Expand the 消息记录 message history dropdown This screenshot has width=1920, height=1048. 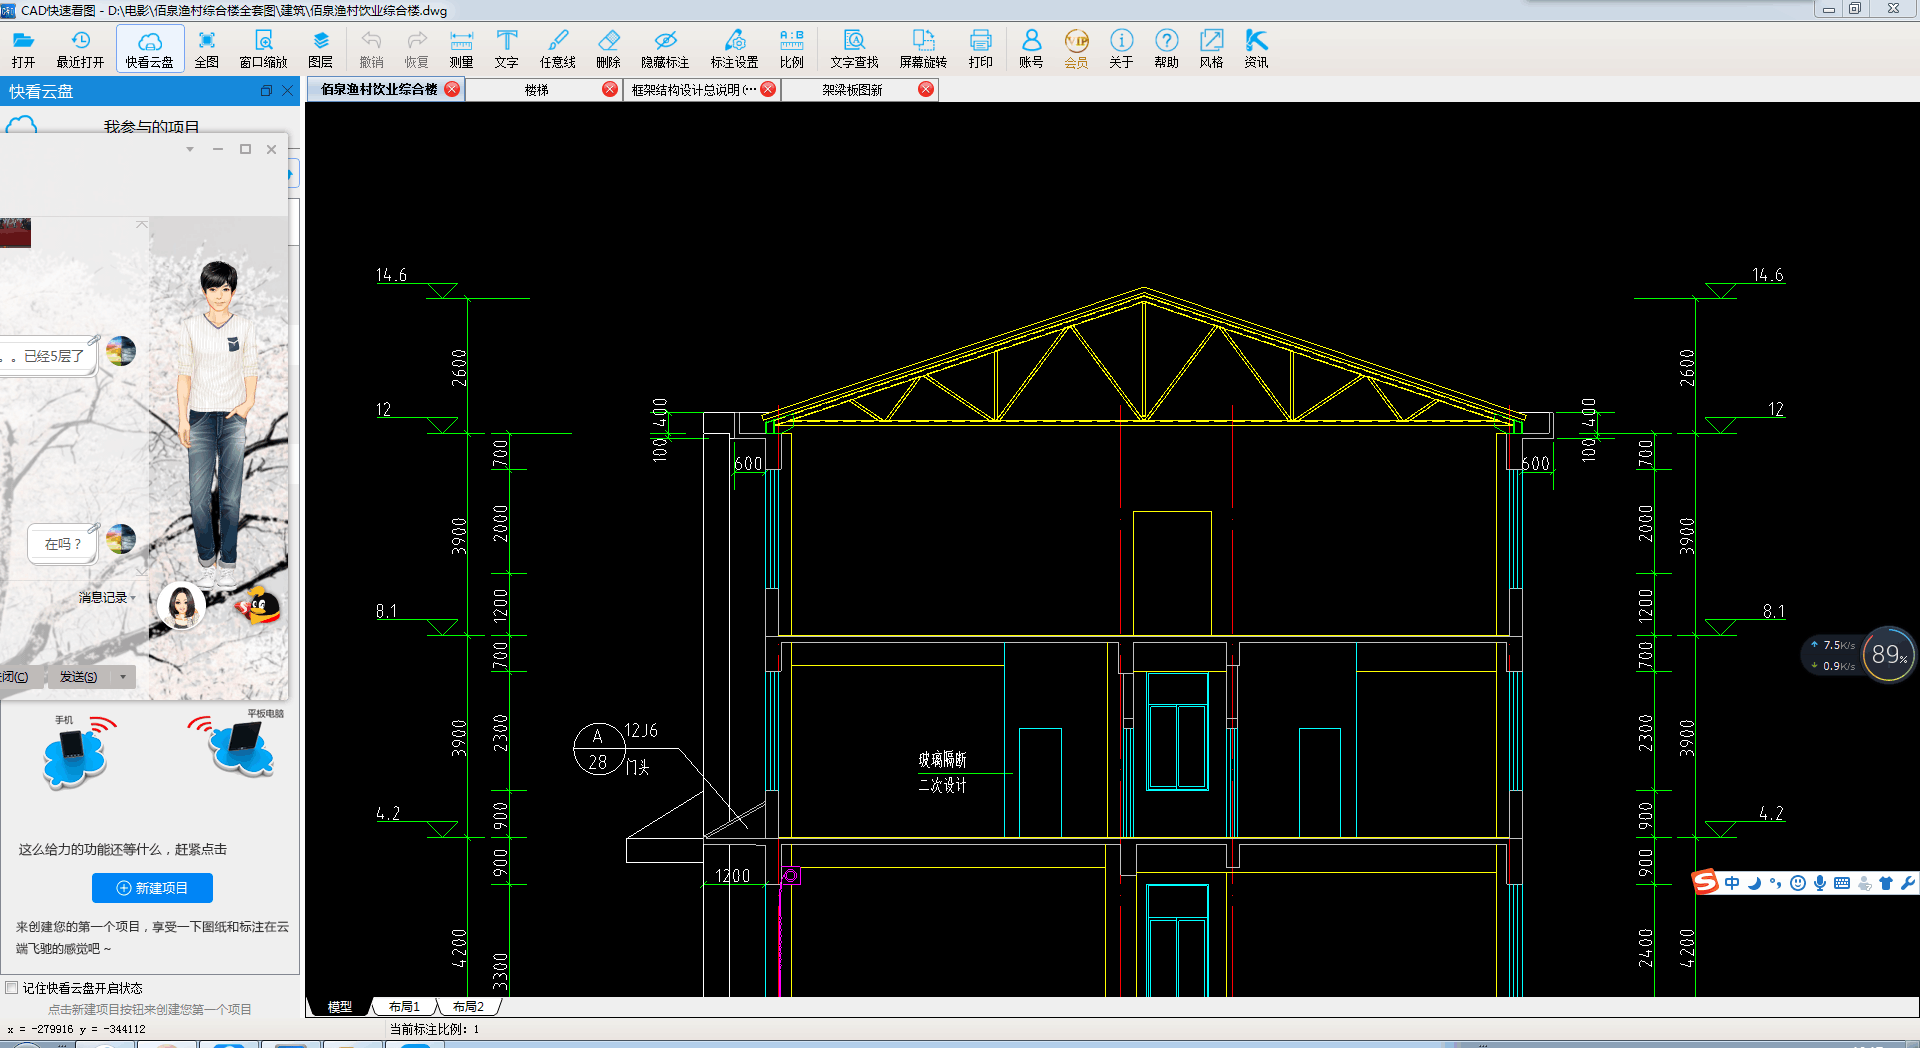(107, 597)
